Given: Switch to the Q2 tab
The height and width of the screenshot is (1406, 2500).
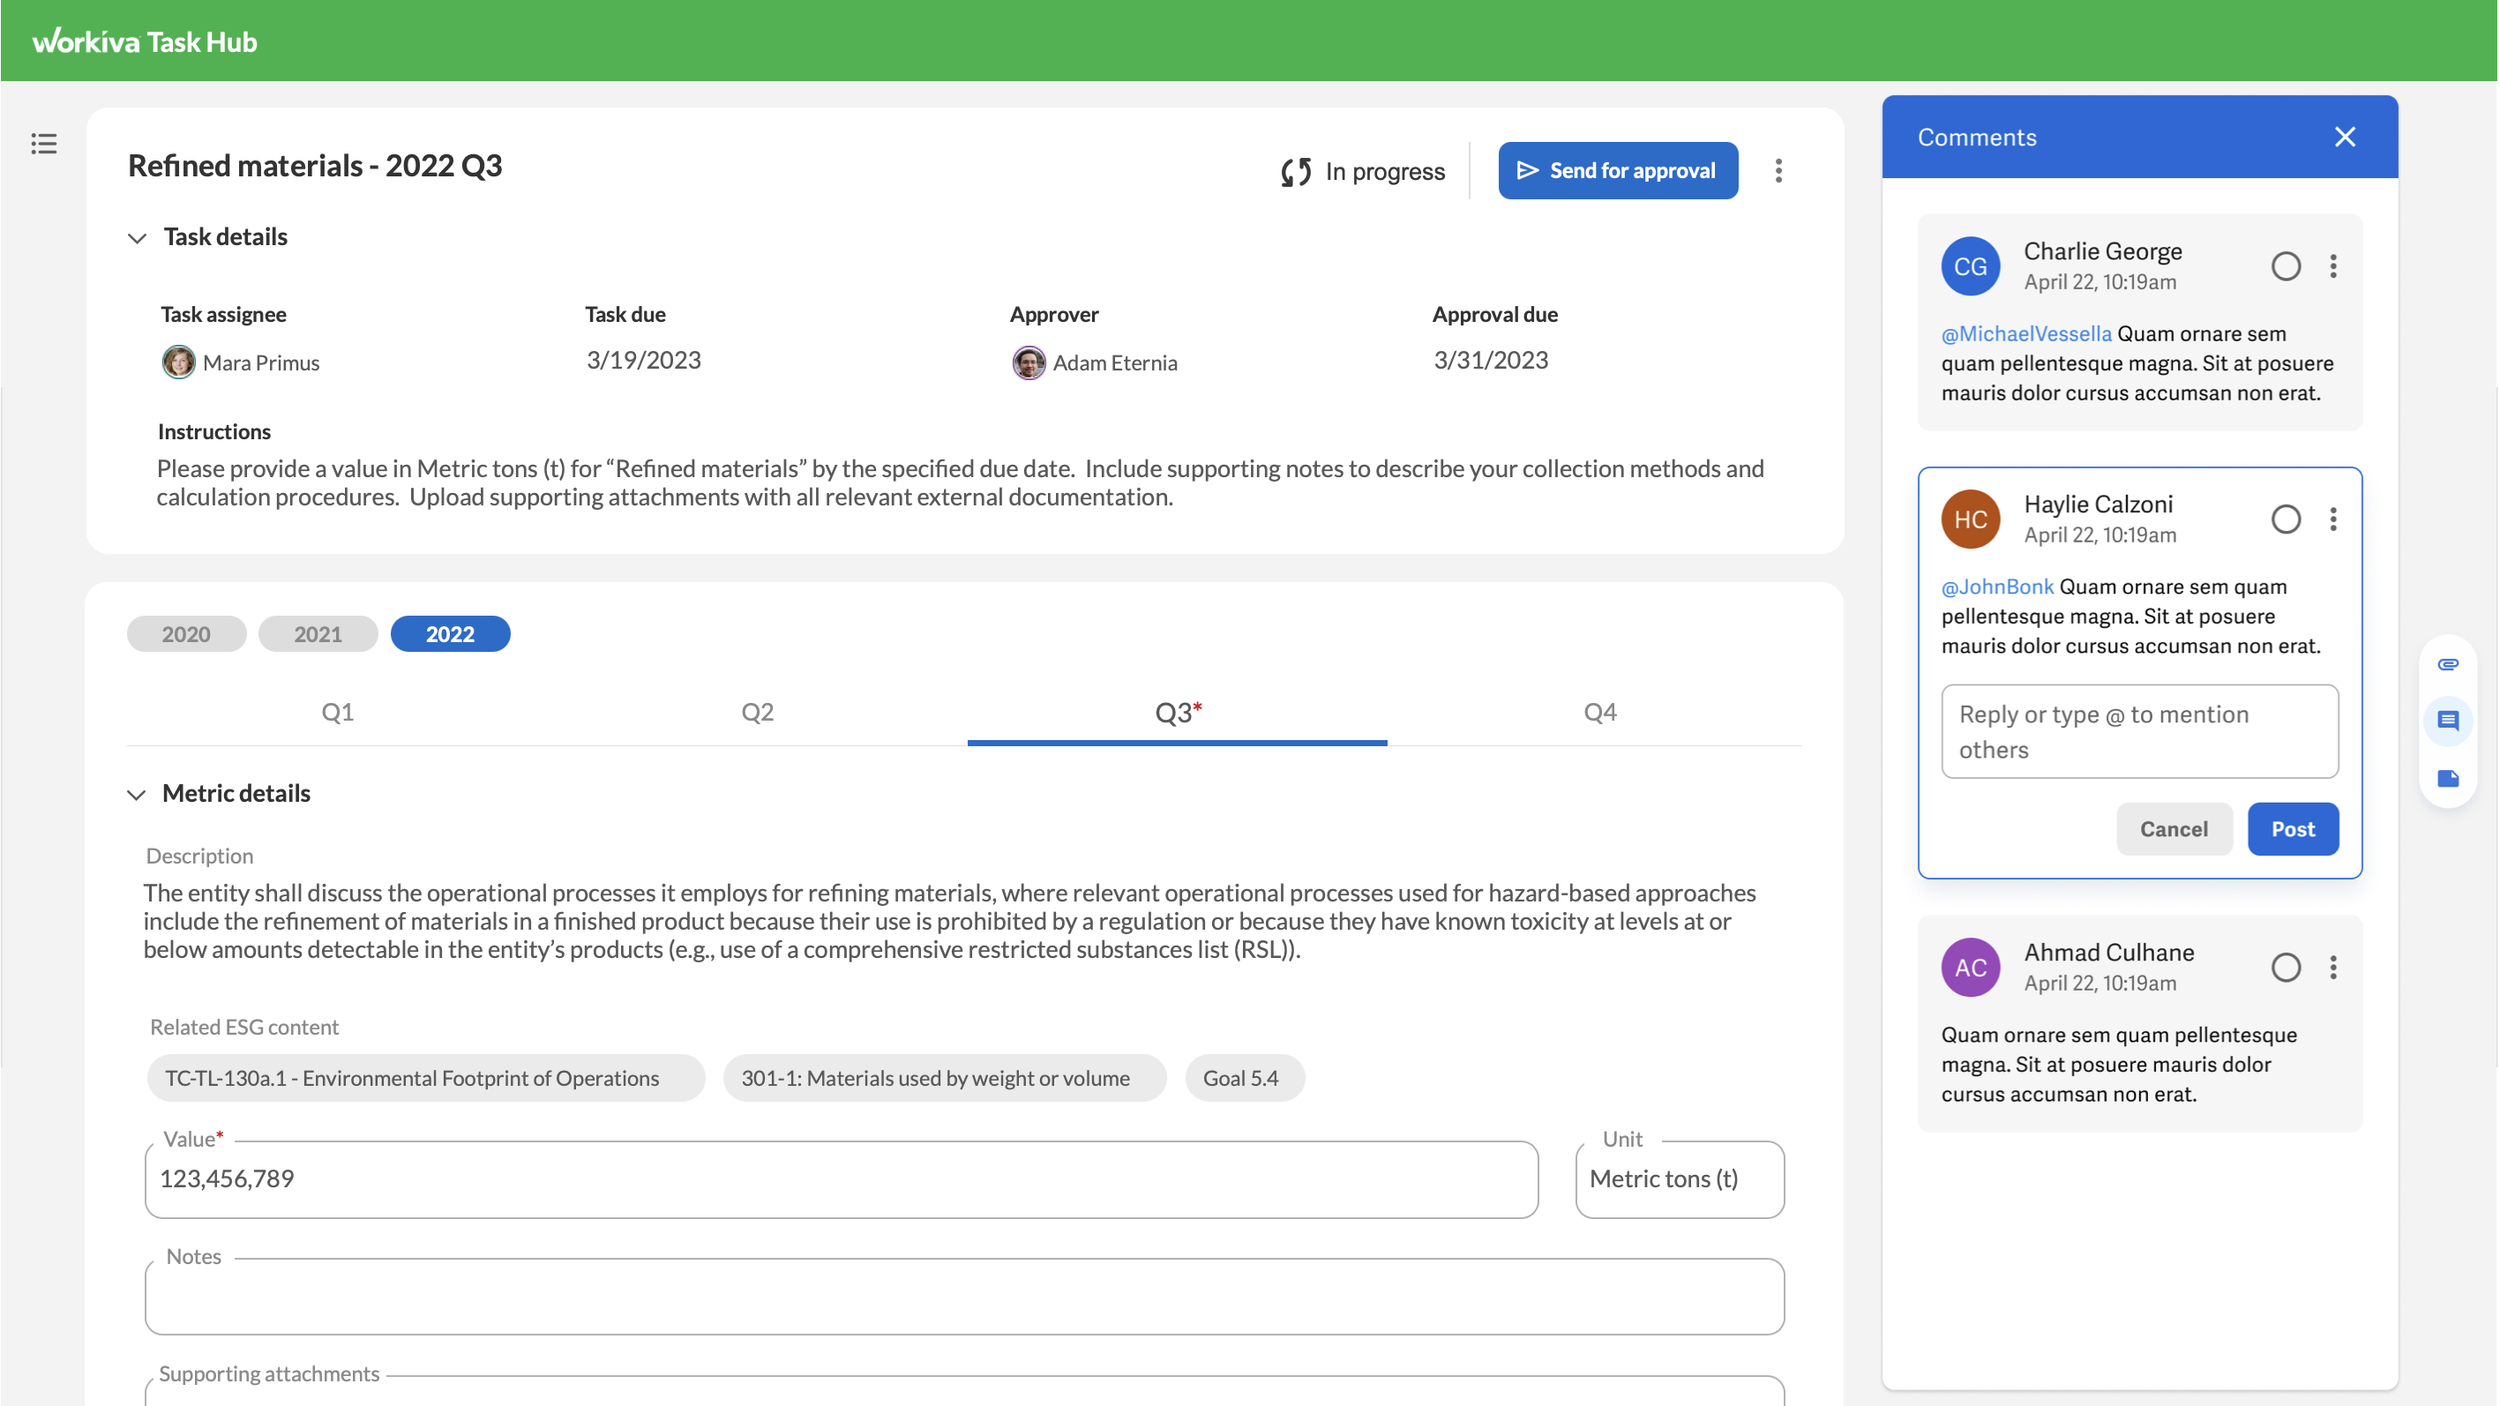Looking at the screenshot, I should pyautogui.click(x=757, y=712).
